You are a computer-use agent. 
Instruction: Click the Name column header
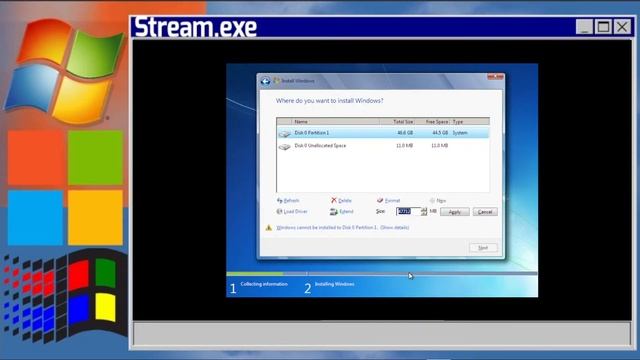[x=336, y=122]
